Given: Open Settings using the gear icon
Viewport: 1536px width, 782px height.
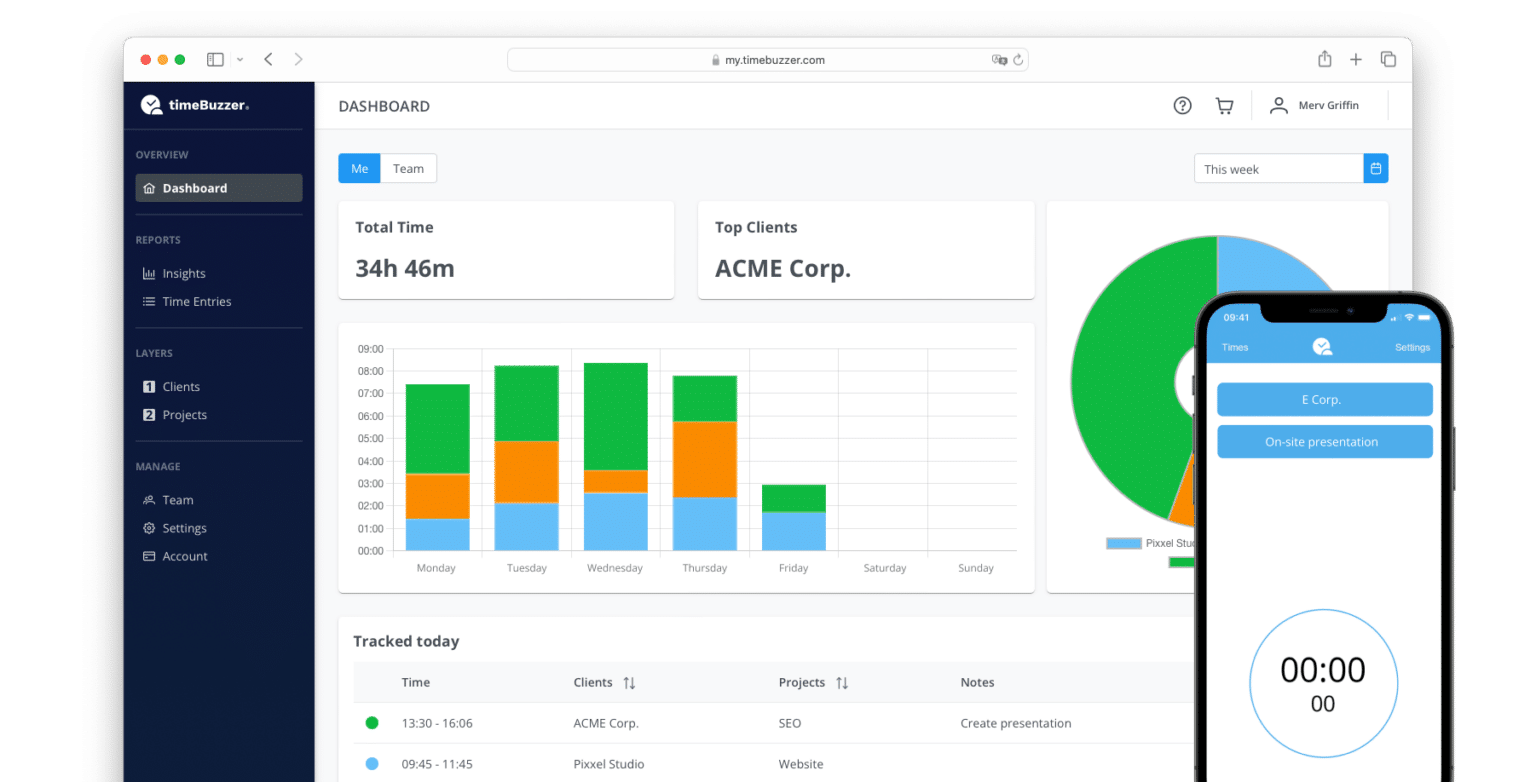Looking at the screenshot, I should (149, 527).
